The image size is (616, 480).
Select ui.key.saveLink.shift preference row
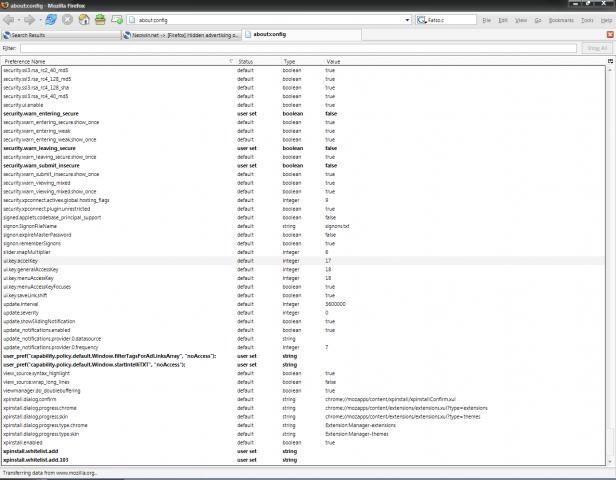click(x=303, y=295)
